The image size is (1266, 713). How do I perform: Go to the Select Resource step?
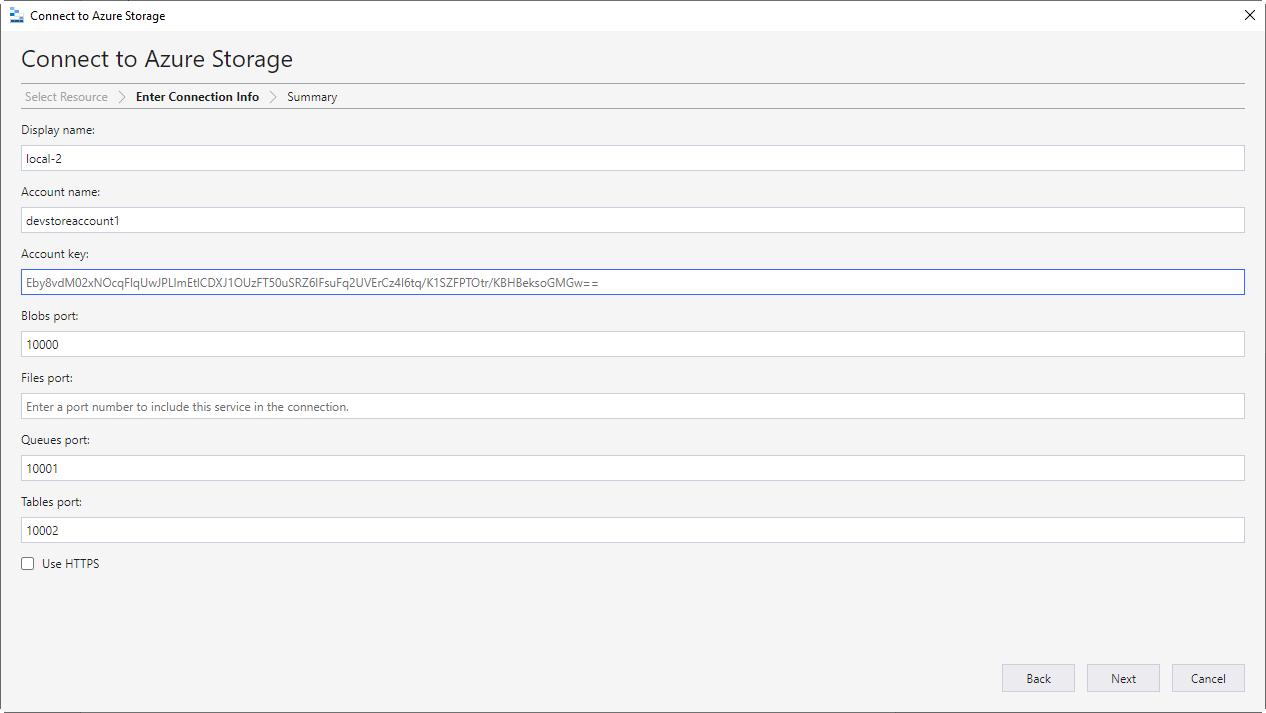tap(66, 97)
